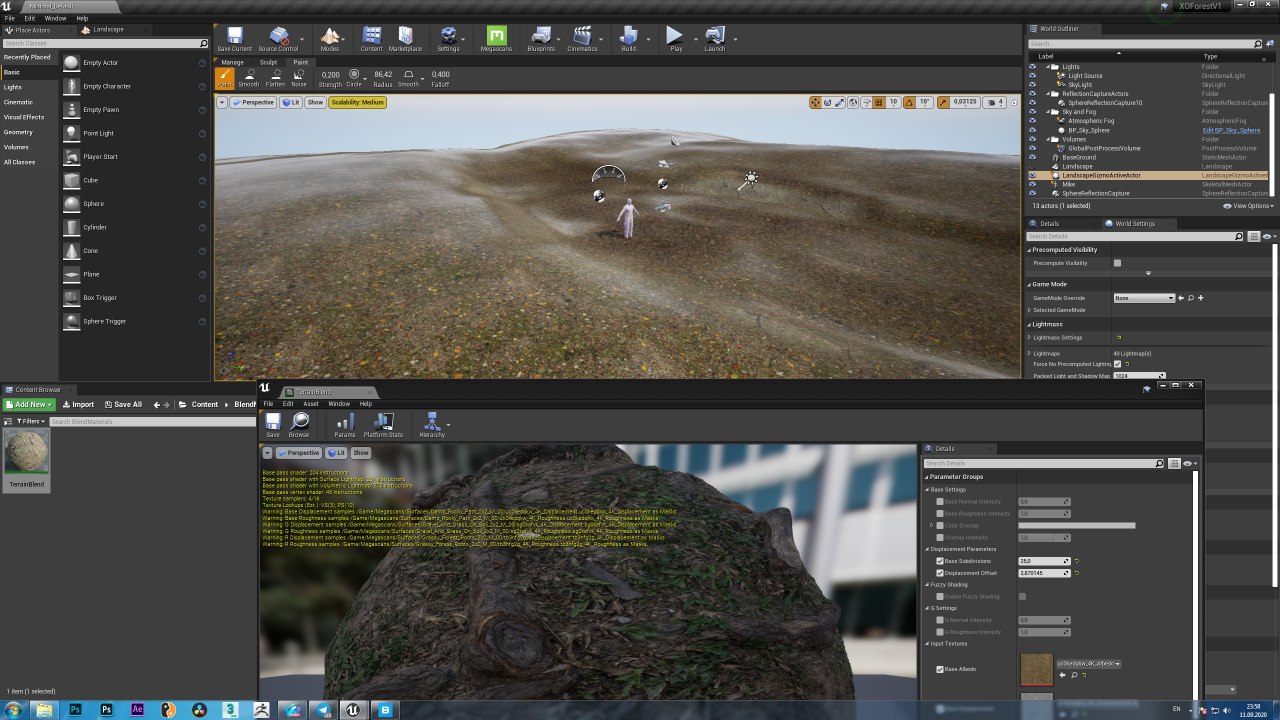The image size is (1280, 720).
Task: Open the Content toolbar button
Action: (371, 39)
